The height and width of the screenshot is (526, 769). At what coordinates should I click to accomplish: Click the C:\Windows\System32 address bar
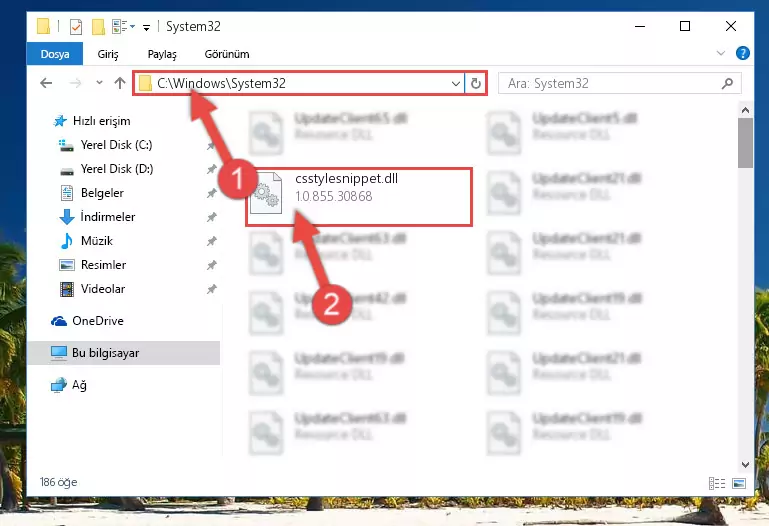coord(298,83)
